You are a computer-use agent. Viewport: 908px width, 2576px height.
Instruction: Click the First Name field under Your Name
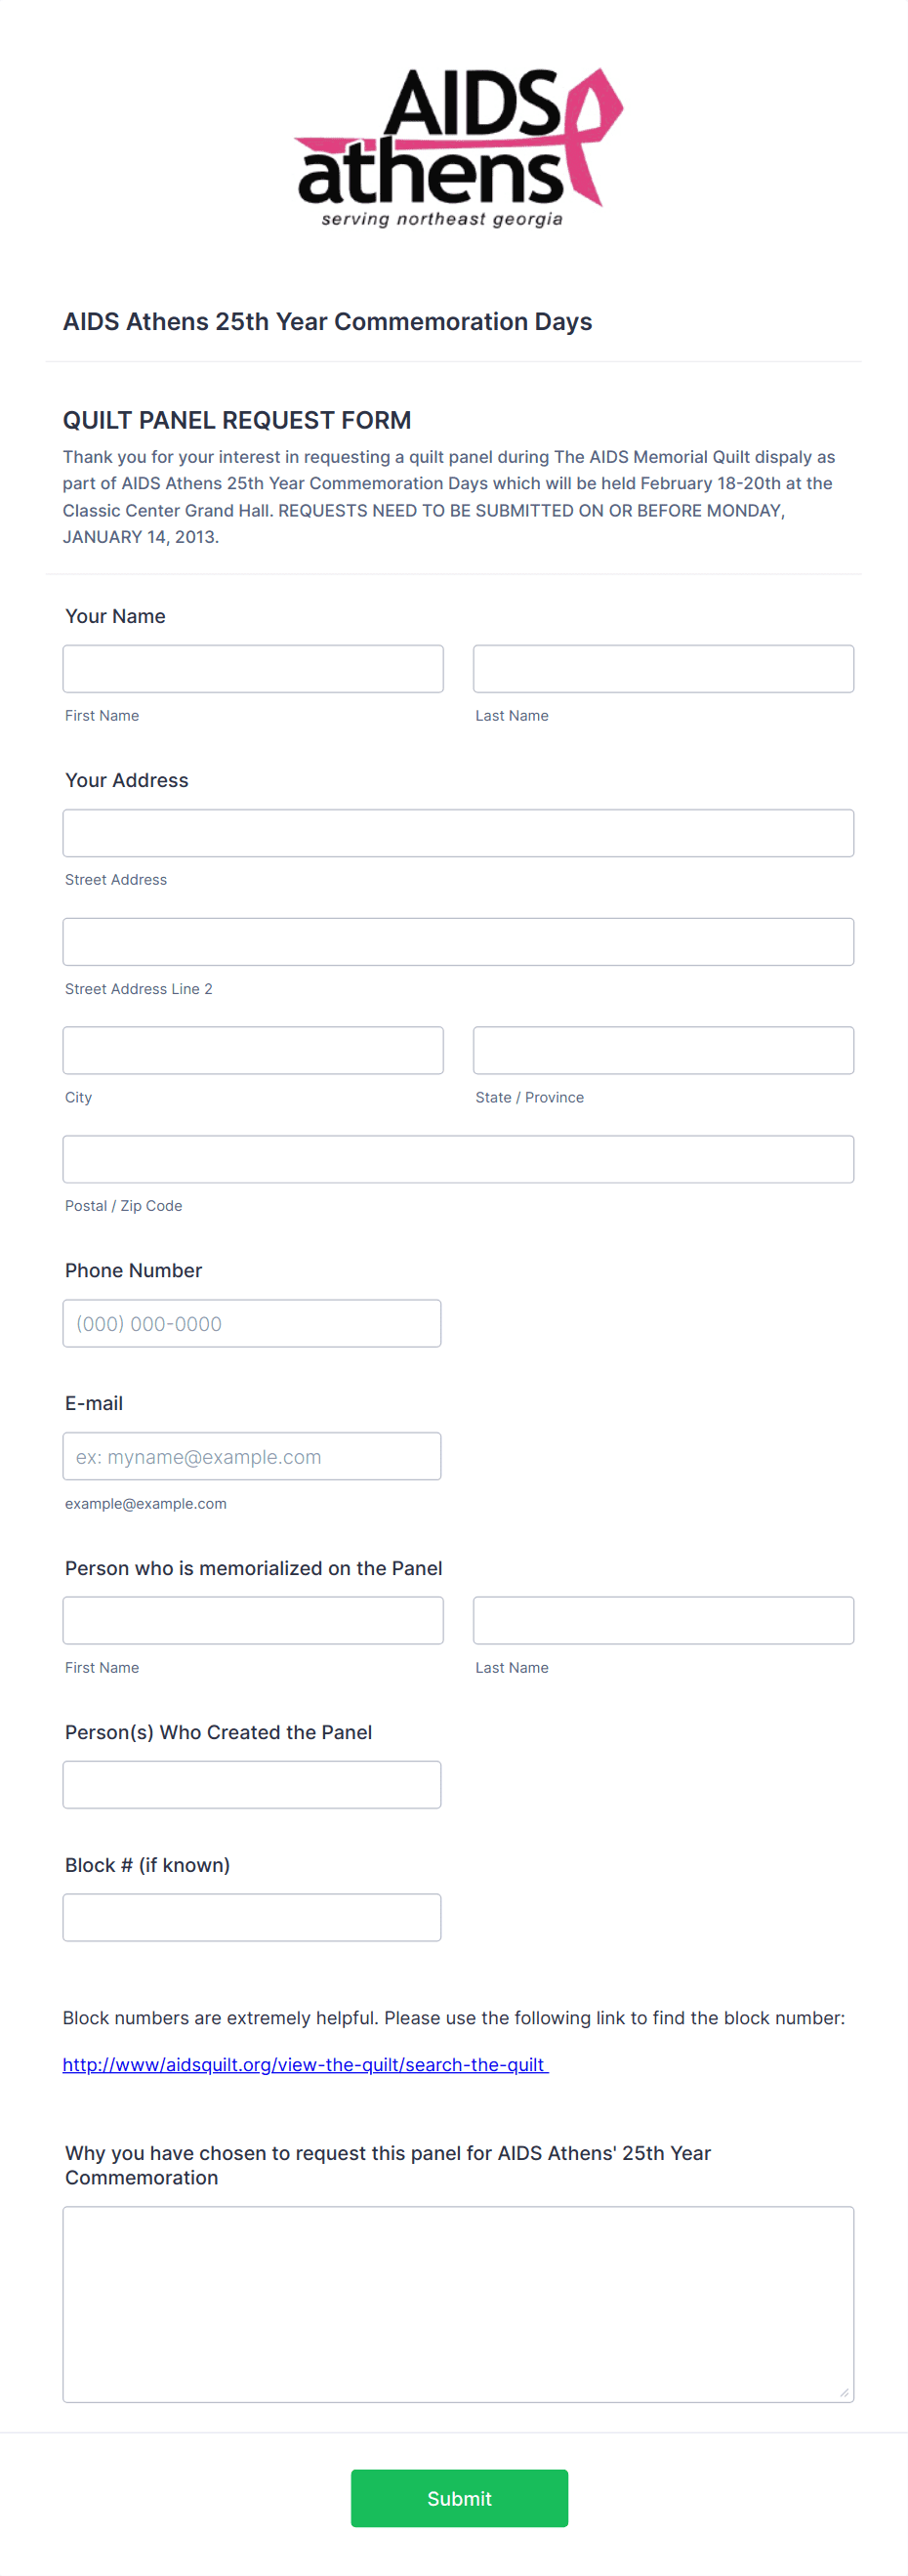coord(253,668)
